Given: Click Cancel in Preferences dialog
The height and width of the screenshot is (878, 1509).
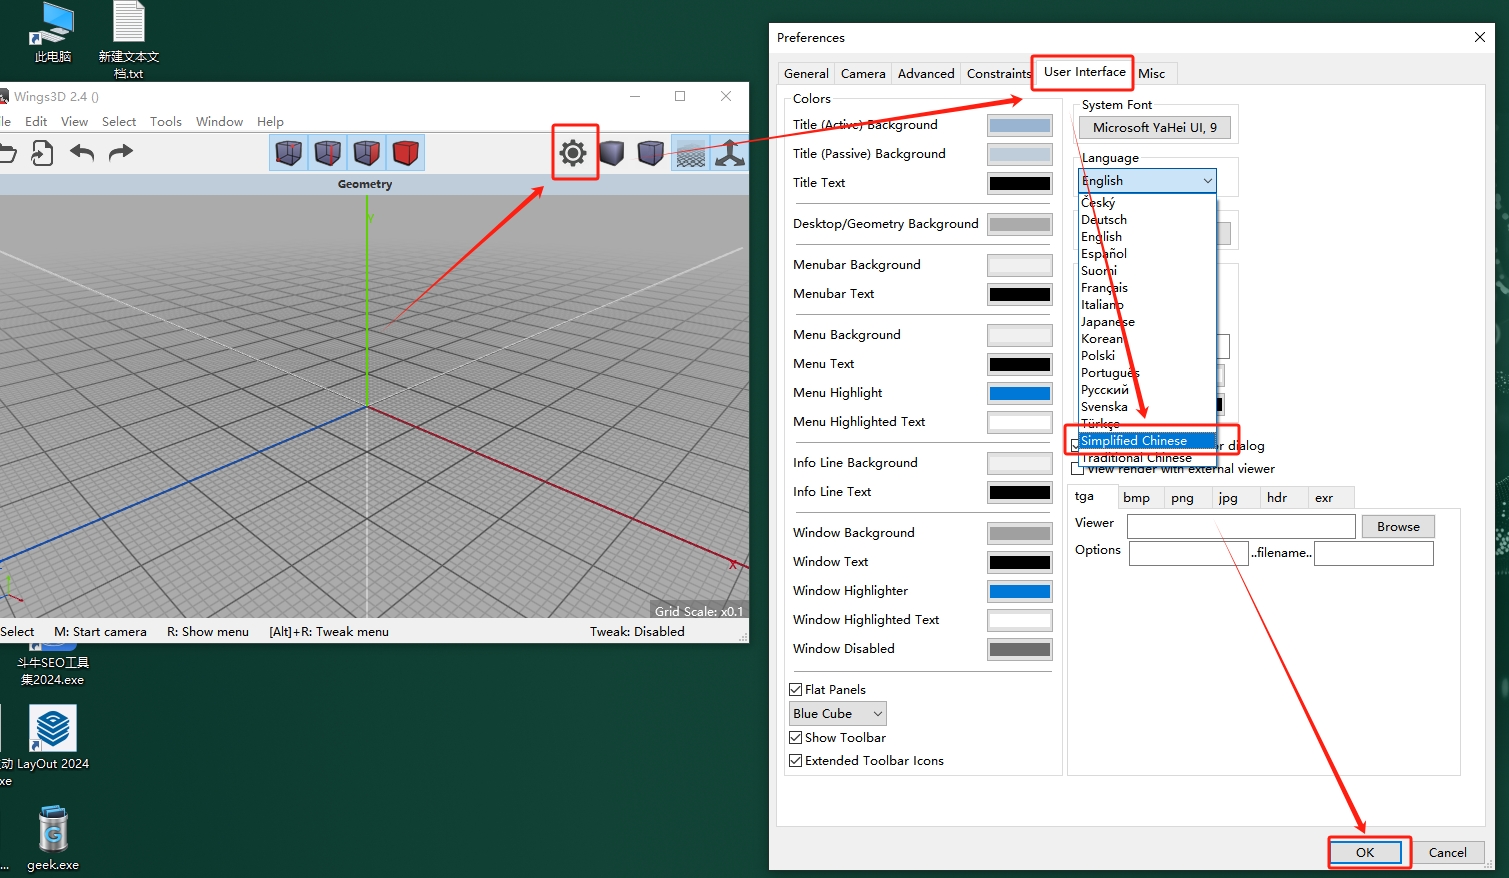Looking at the screenshot, I should point(1447,853).
